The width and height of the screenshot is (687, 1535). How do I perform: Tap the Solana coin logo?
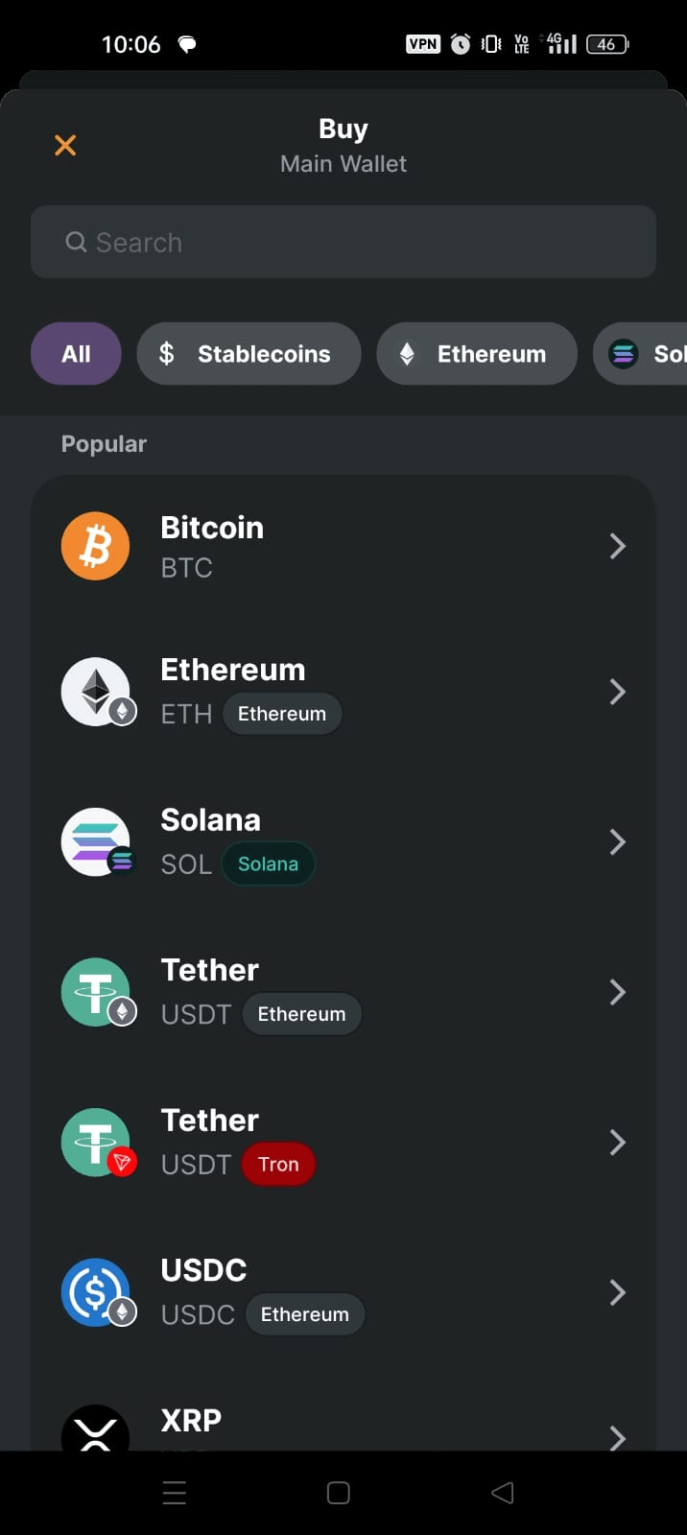(x=95, y=842)
